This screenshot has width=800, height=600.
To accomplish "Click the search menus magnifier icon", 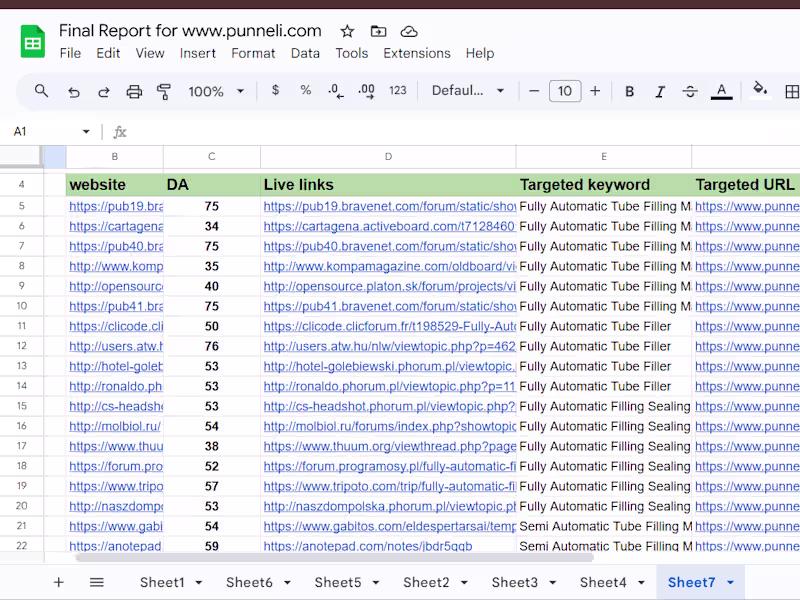I will (x=41, y=91).
